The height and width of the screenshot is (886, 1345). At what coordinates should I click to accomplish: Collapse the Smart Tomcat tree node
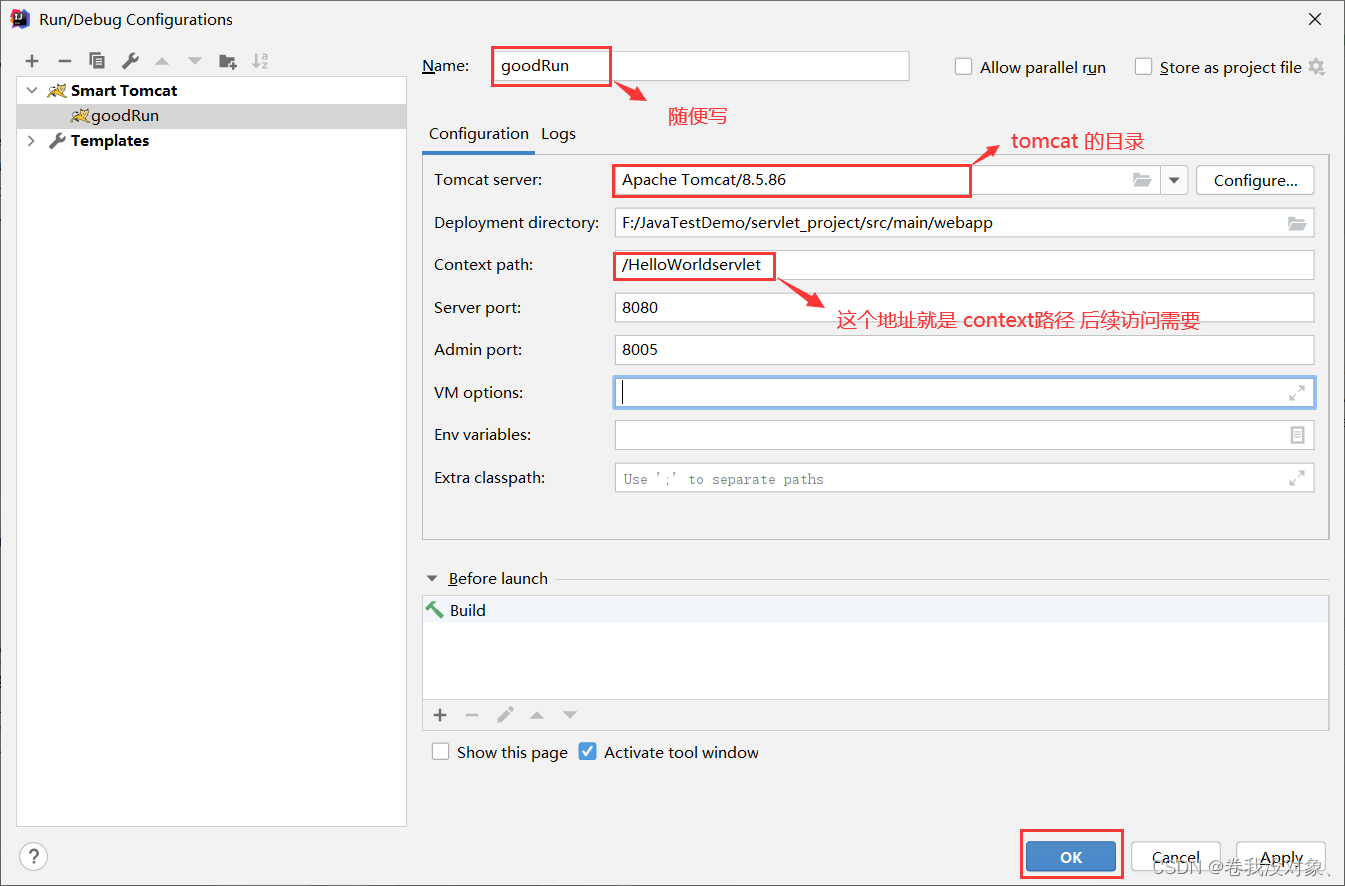tap(32, 90)
